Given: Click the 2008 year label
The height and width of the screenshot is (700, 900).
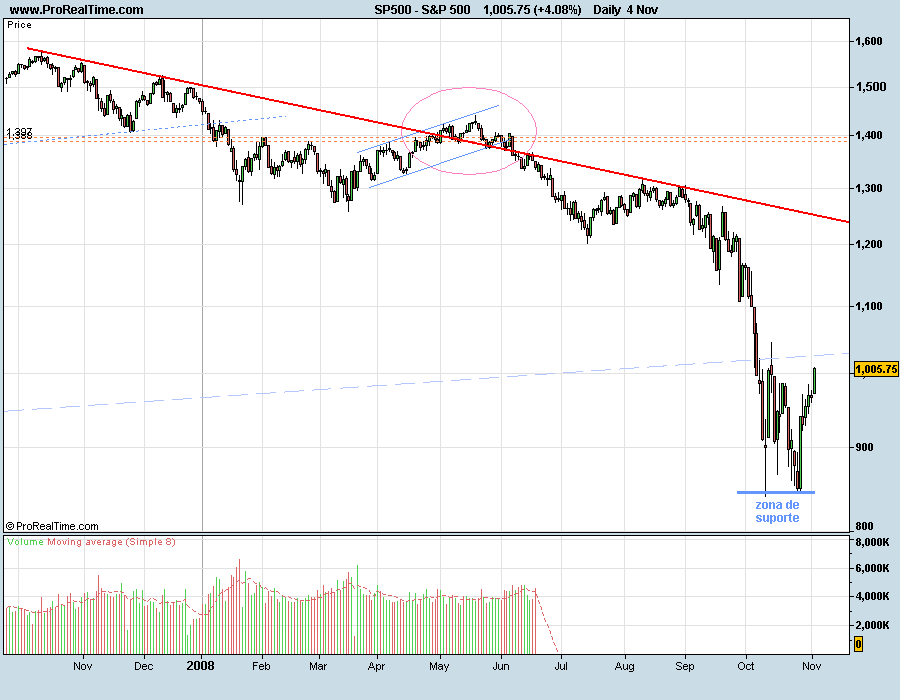Looking at the screenshot, I should 200,666.
